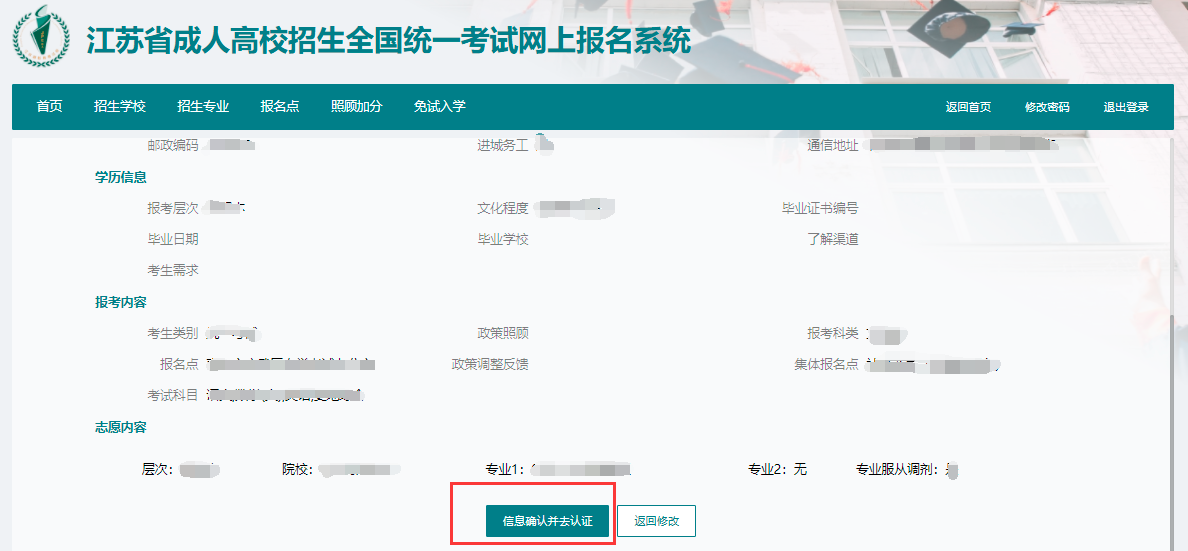This screenshot has width=1188, height=551.
Task: Select 招生专业 in the navigation bar
Action: tap(203, 107)
